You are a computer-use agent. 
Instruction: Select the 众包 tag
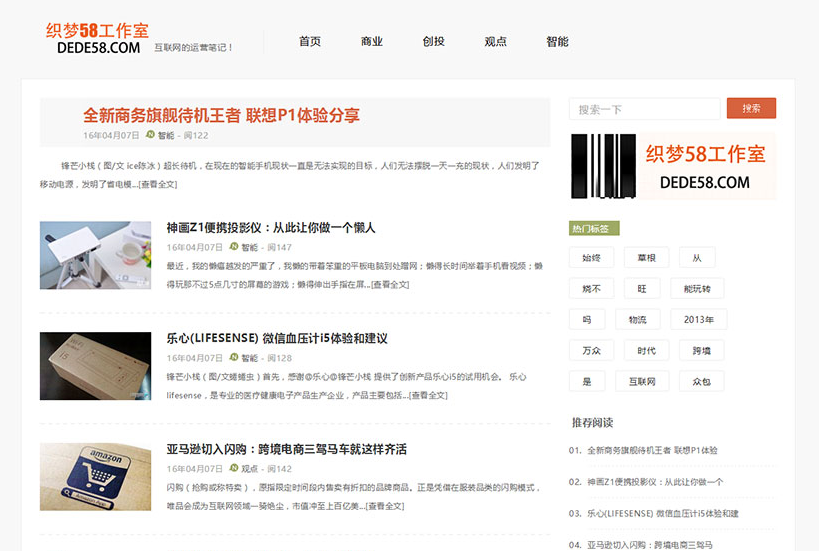point(701,381)
